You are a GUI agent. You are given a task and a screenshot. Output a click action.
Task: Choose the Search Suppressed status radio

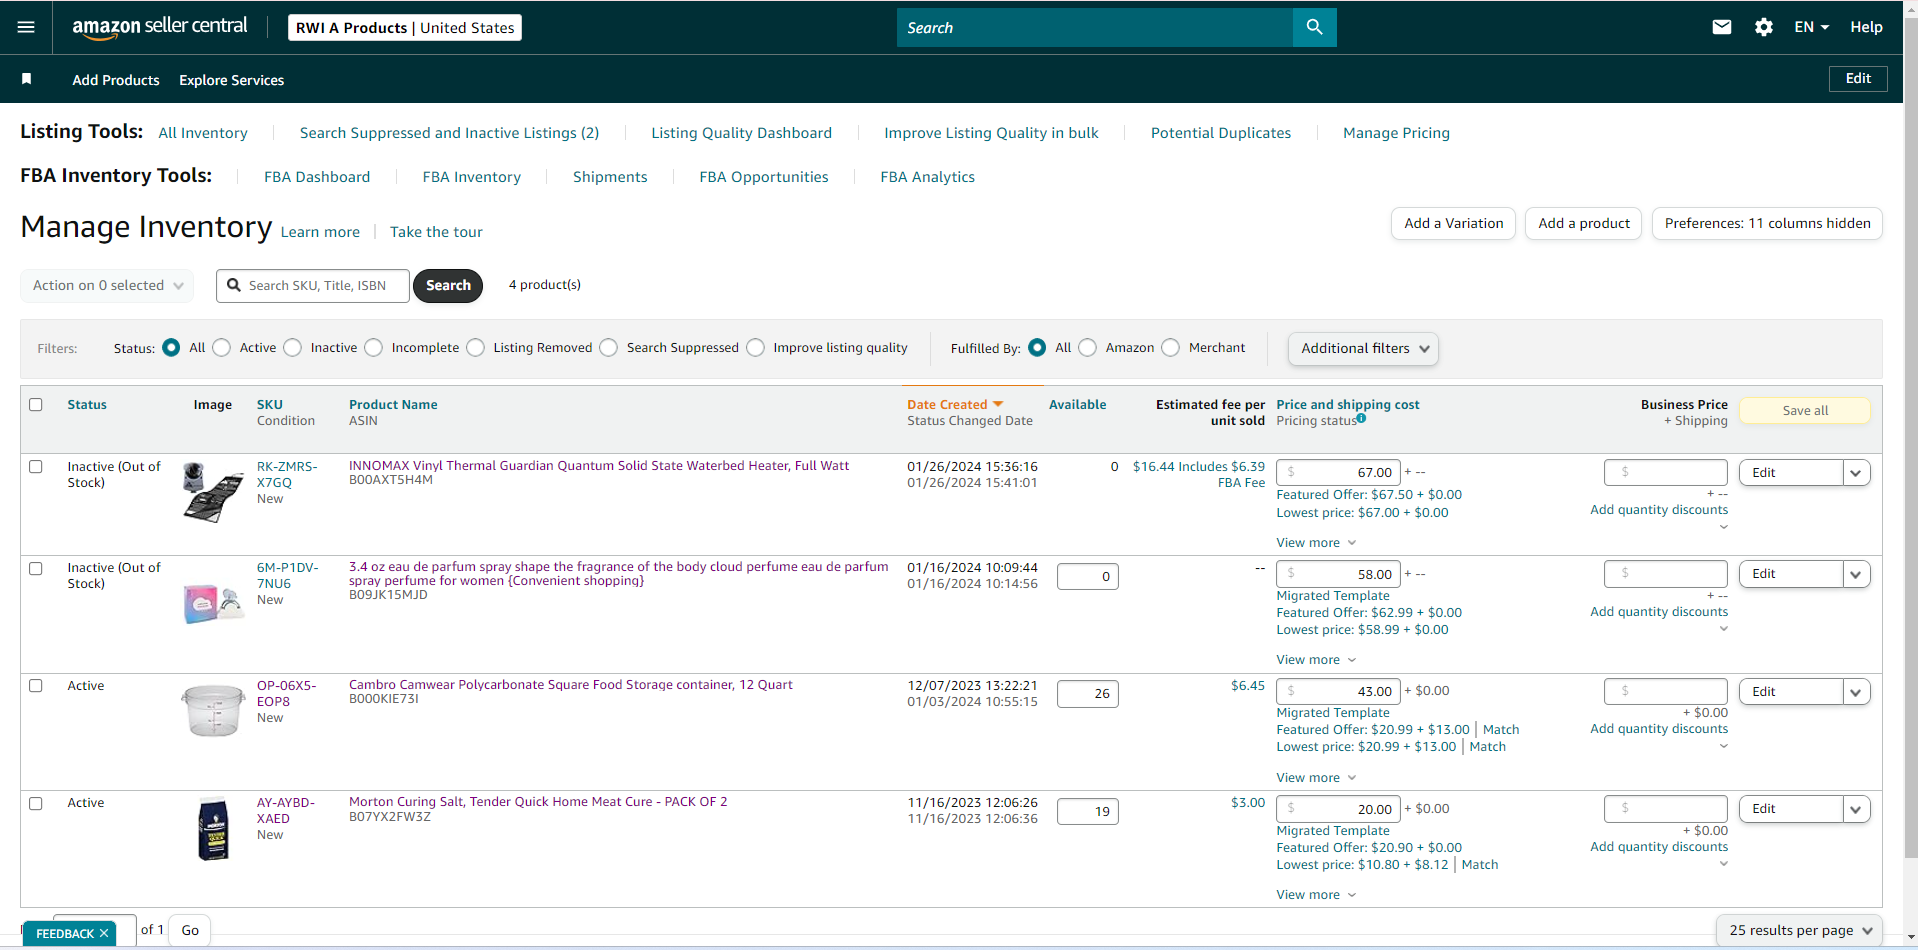609,348
